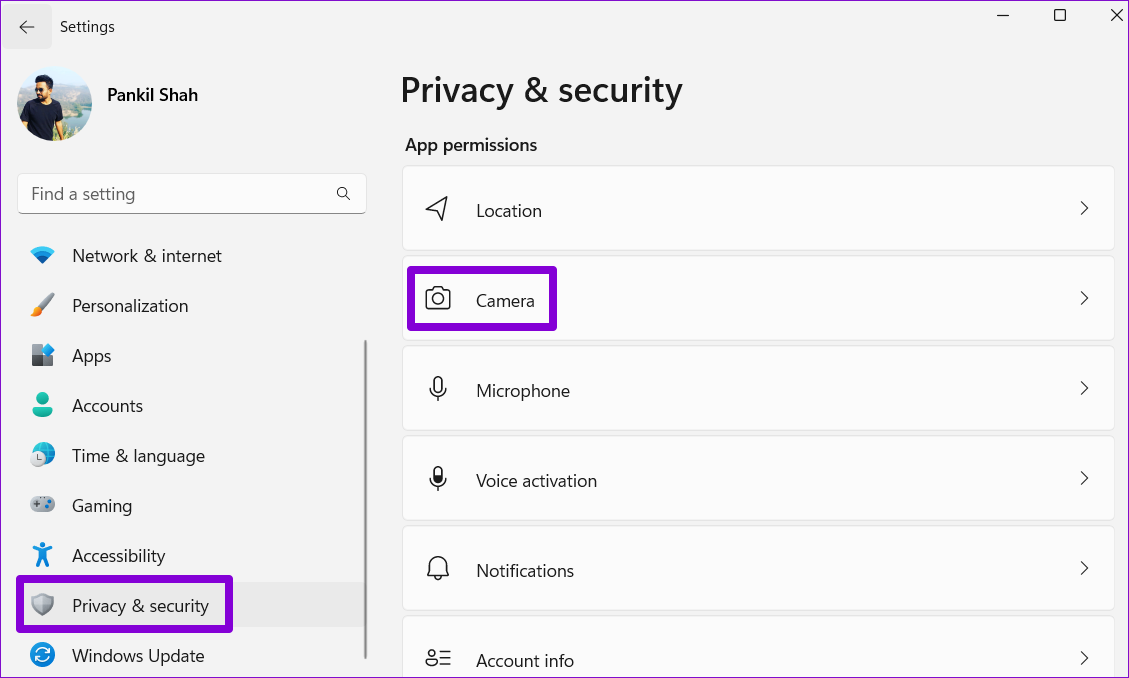Expand Location settings chevron
Viewport: 1129px width, 678px height.
pos(1084,209)
